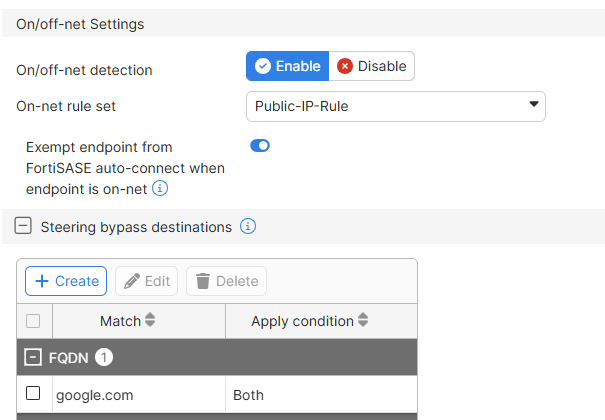
Task: Enable On/off-net detection
Action: click(x=288, y=66)
